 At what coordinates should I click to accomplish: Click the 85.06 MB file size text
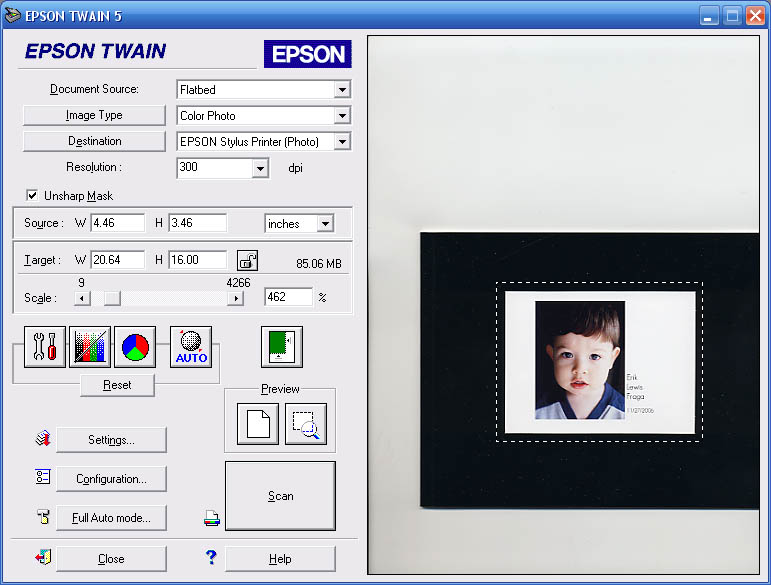319,263
